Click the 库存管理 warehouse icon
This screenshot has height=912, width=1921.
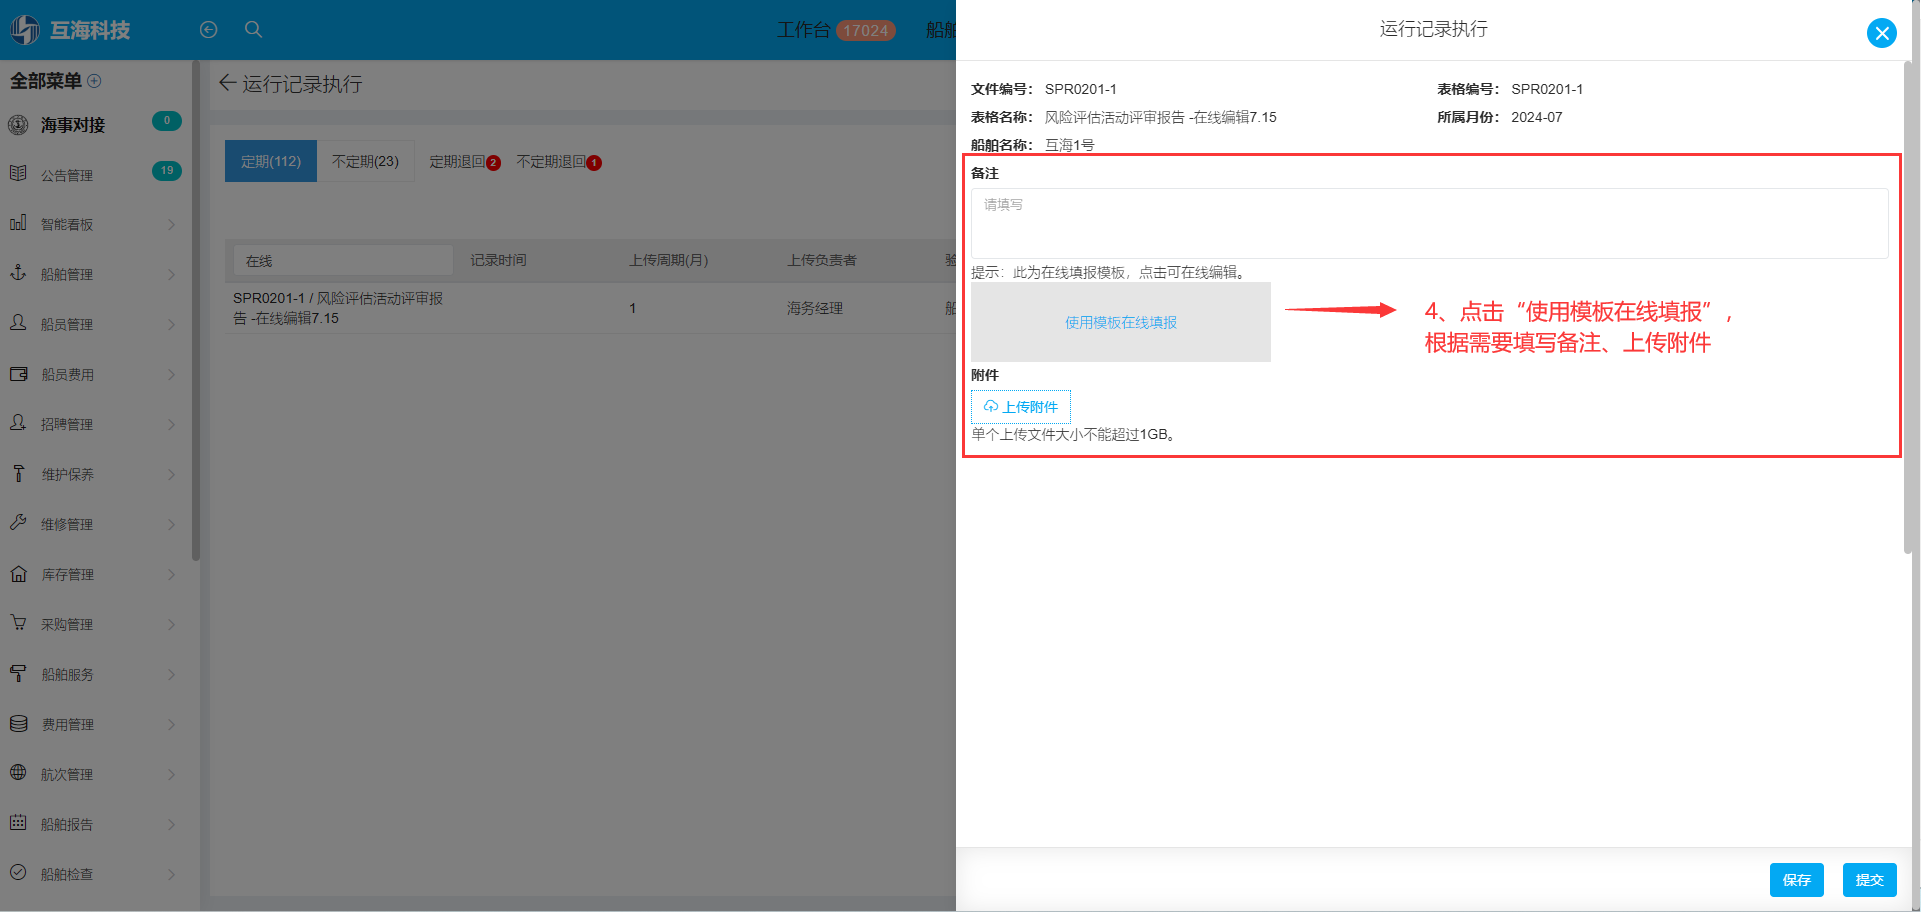pos(18,574)
